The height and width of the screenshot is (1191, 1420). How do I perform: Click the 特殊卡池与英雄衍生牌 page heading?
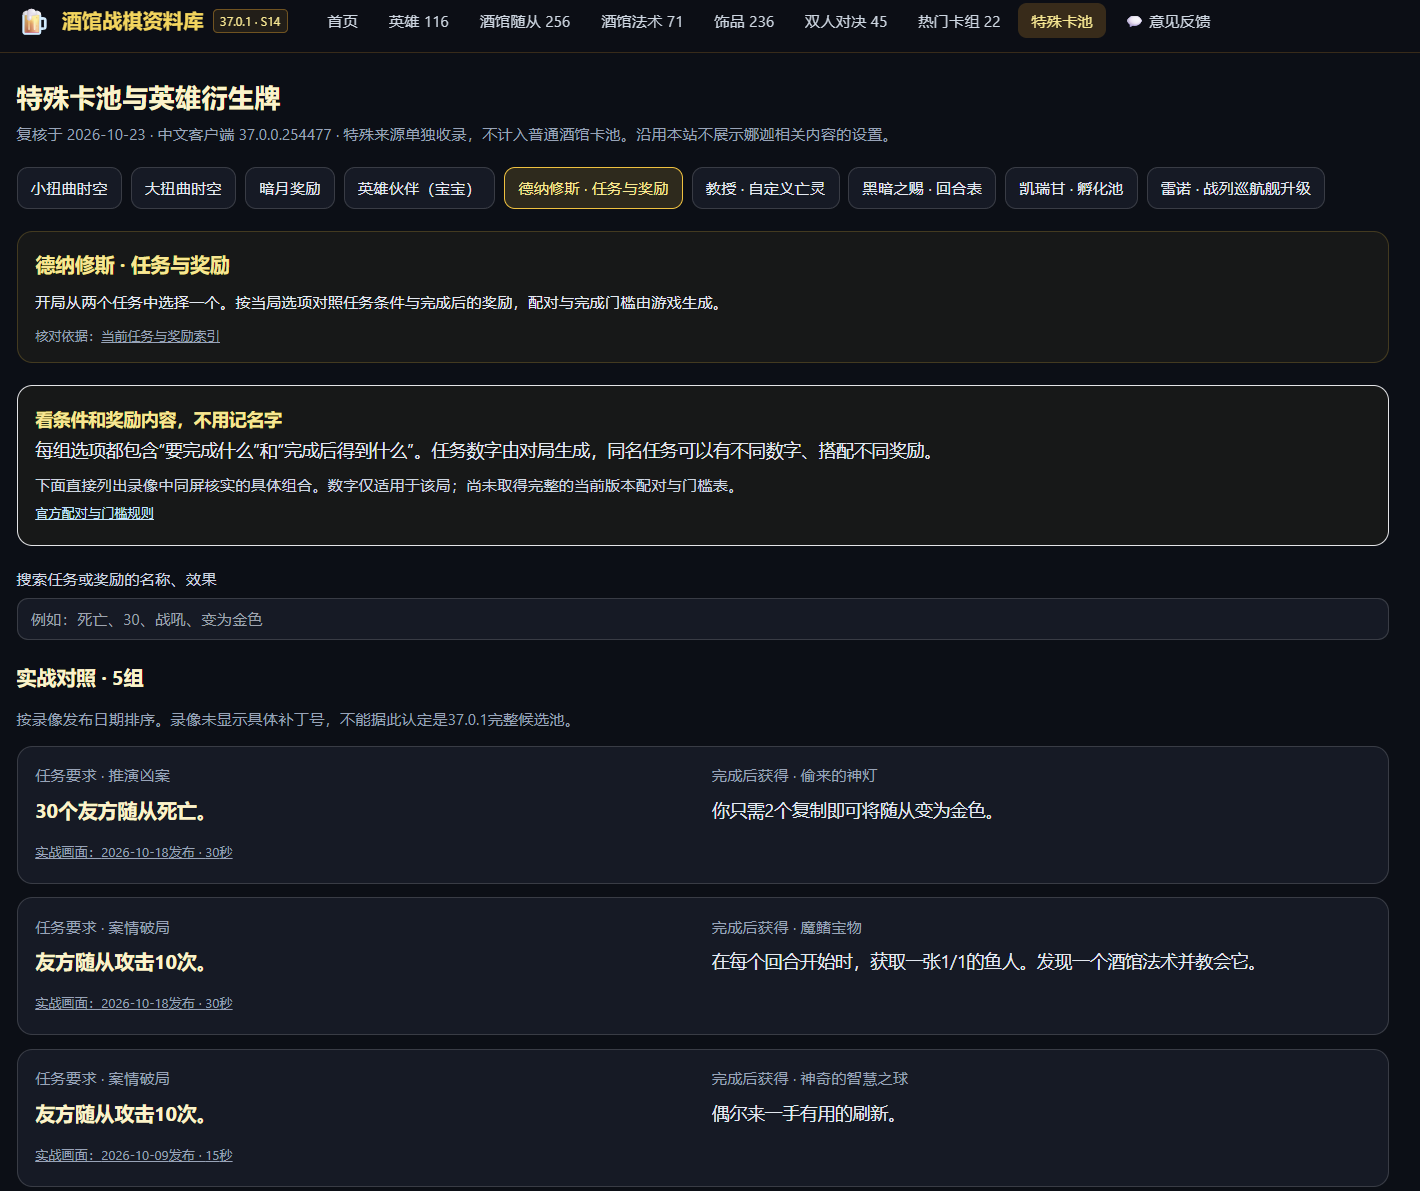(149, 98)
